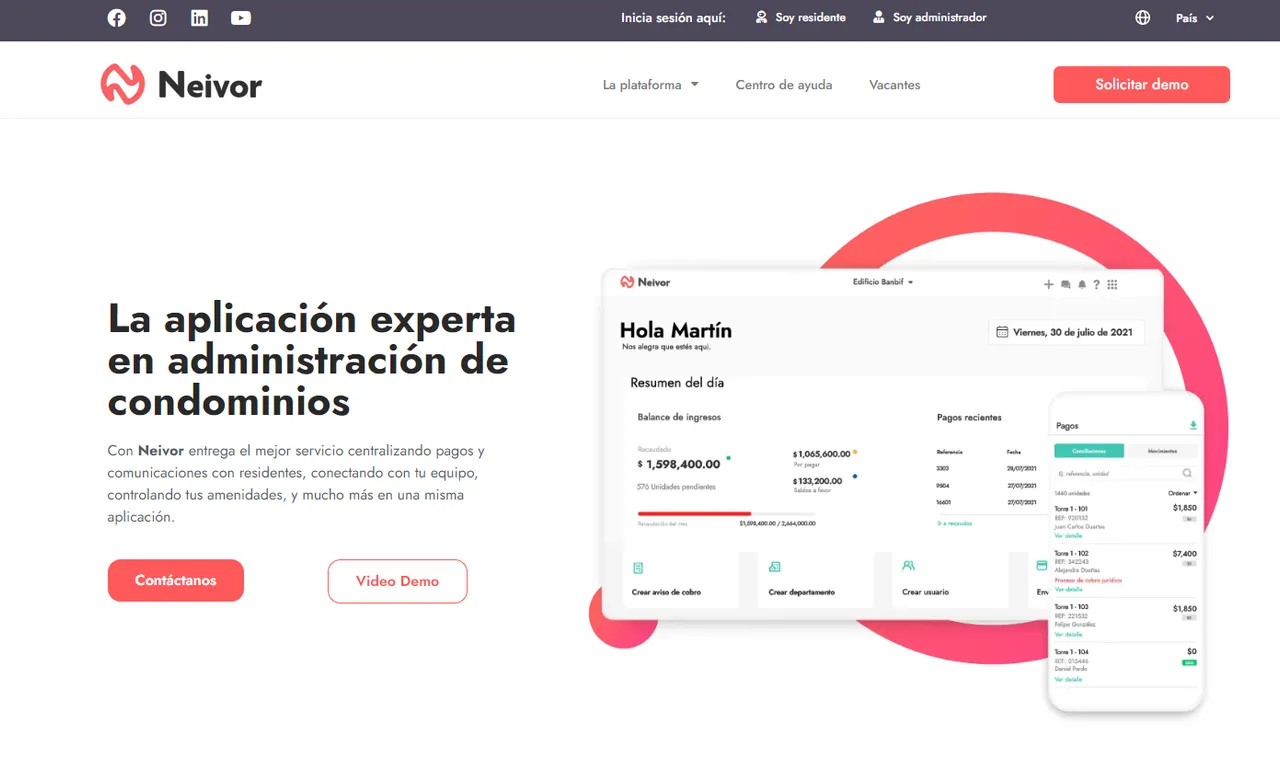Click the Torre 1 - 101 payment row

[x=1126, y=521]
